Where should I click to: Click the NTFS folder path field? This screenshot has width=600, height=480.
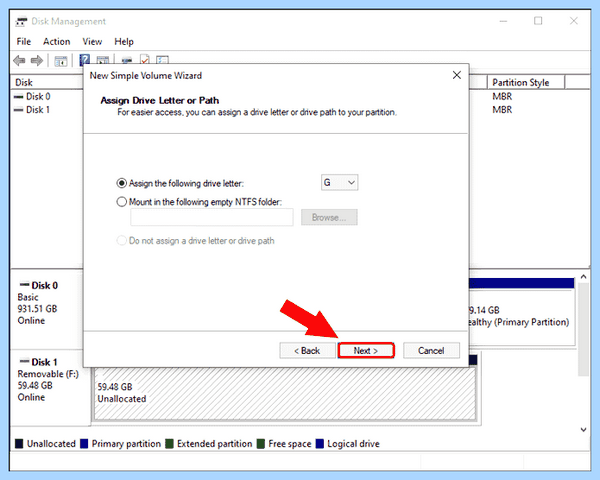(212, 217)
